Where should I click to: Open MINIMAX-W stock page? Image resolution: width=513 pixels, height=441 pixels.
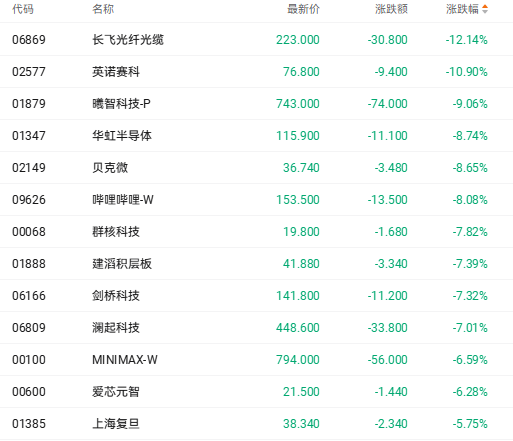(x=125, y=360)
